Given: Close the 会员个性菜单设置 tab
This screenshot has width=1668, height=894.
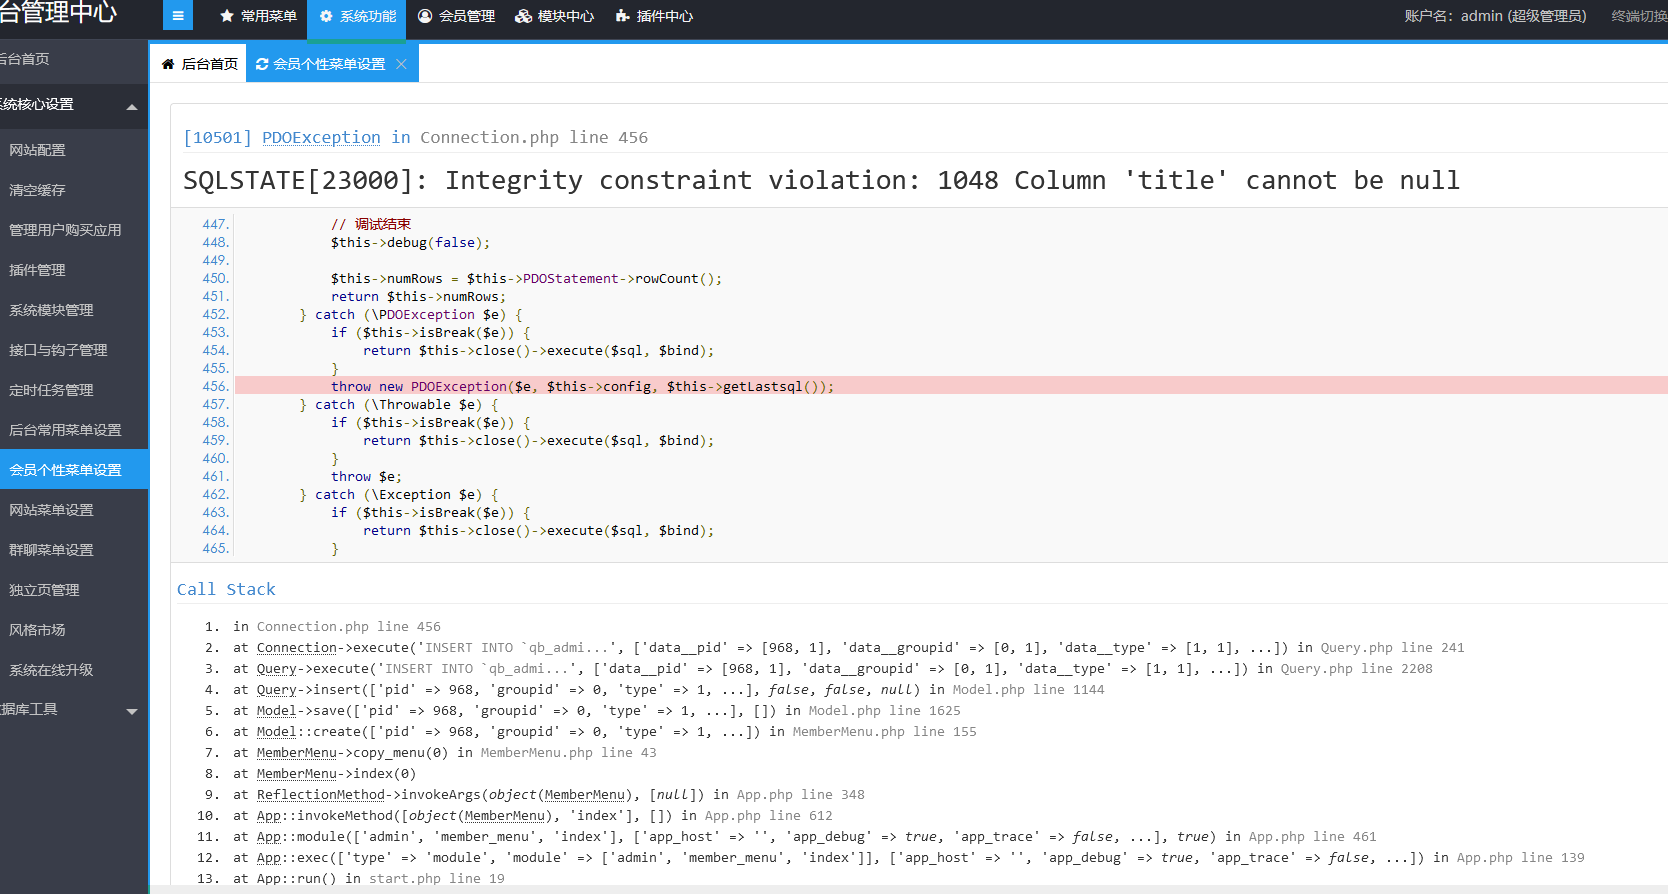Looking at the screenshot, I should pos(401,64).
